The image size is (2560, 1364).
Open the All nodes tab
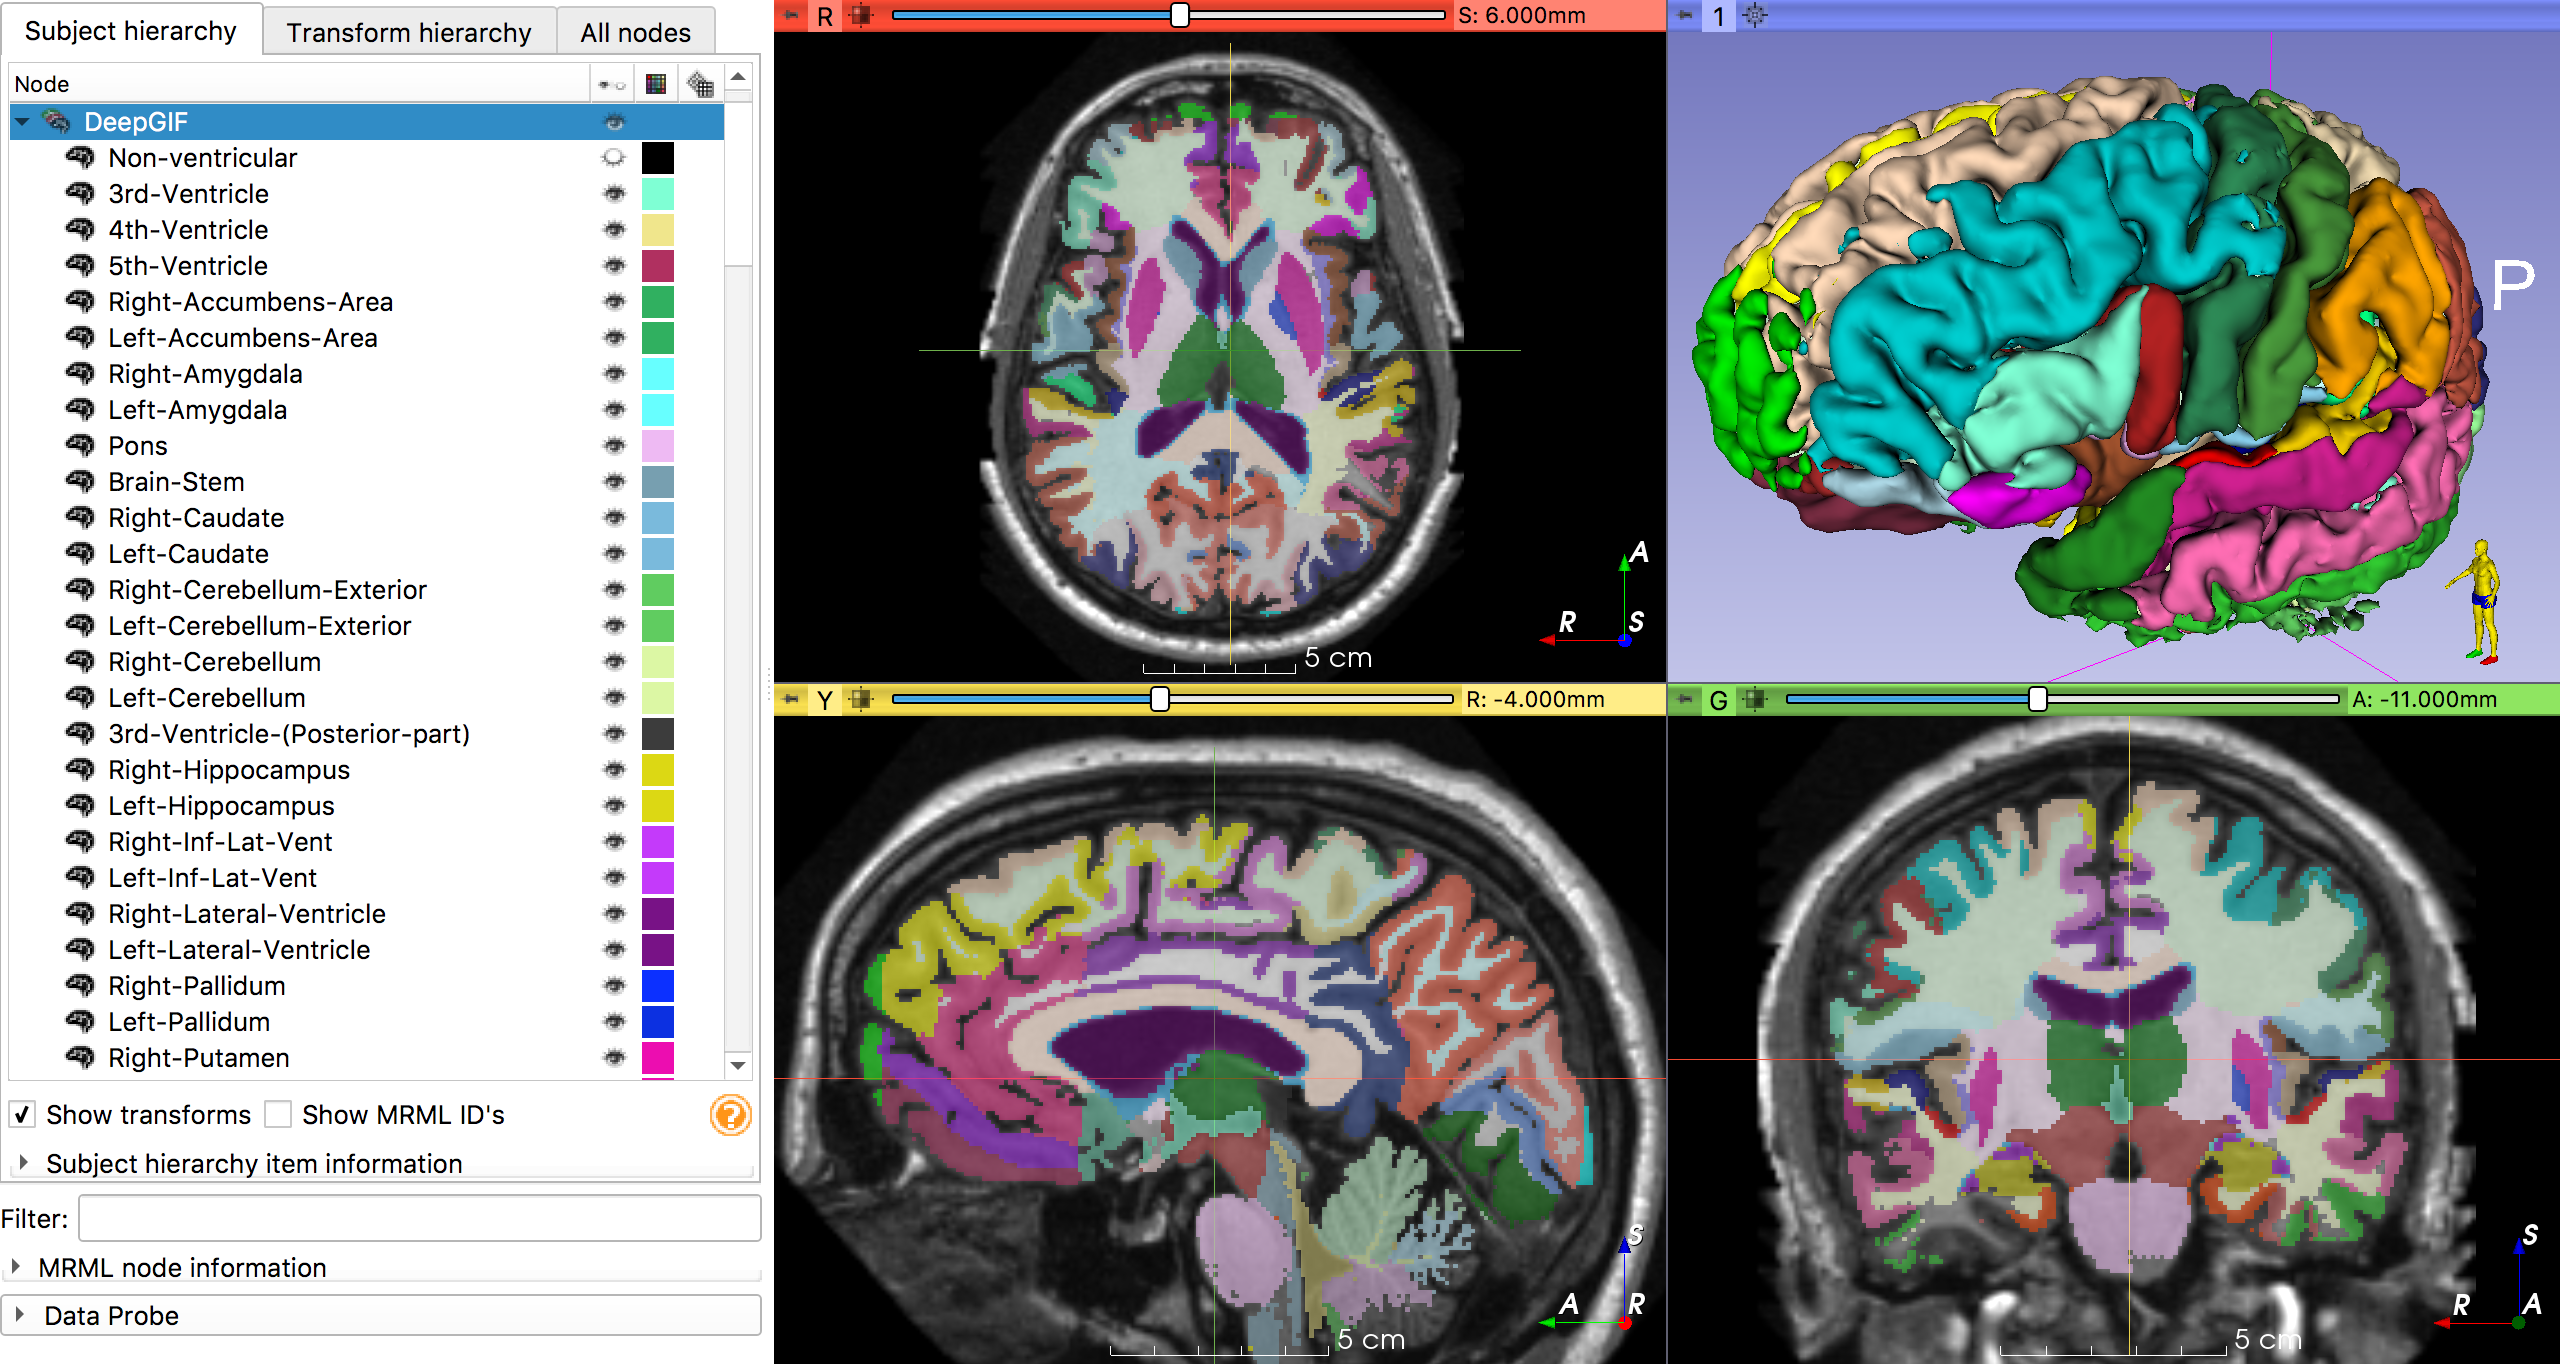(635, 32)
